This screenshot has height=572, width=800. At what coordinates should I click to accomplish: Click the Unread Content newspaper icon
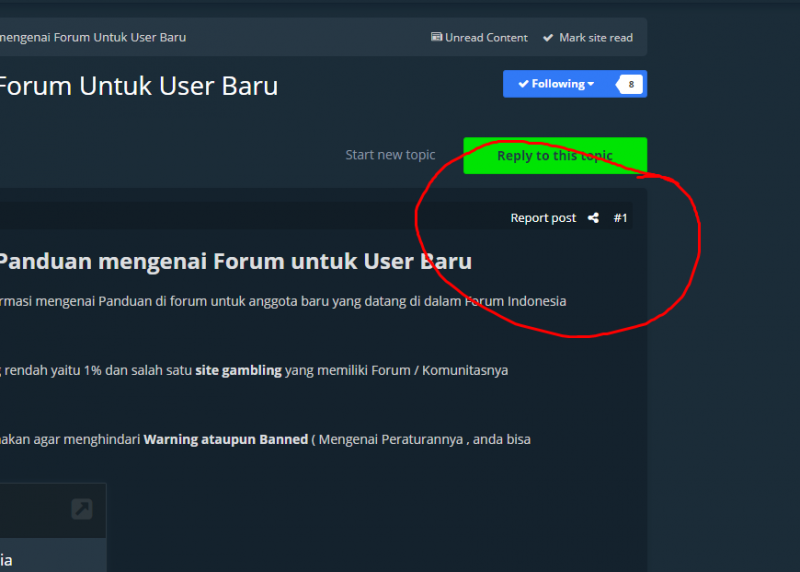[436, 37]
